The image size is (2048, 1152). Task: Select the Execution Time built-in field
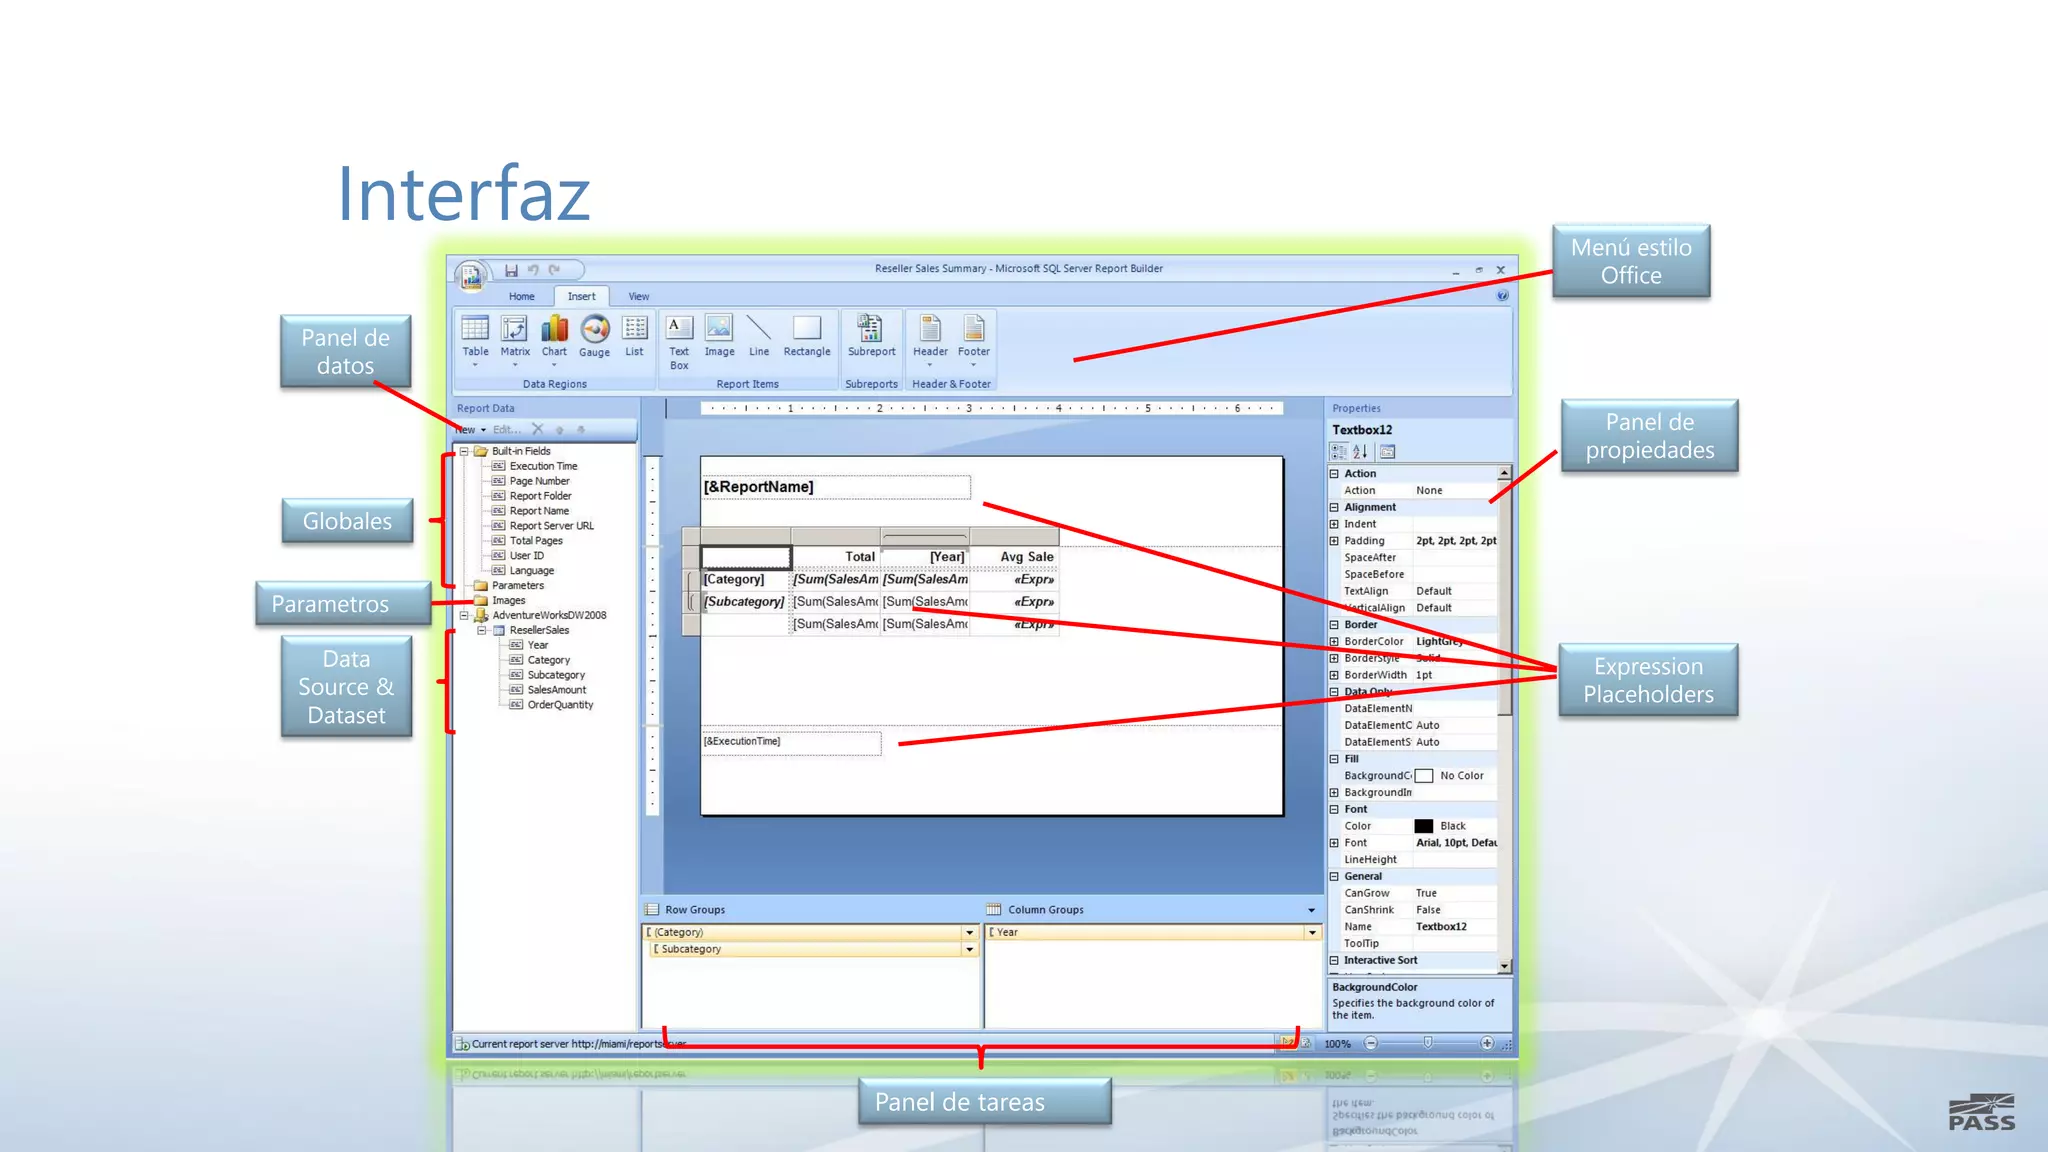[x=543, y=466]
